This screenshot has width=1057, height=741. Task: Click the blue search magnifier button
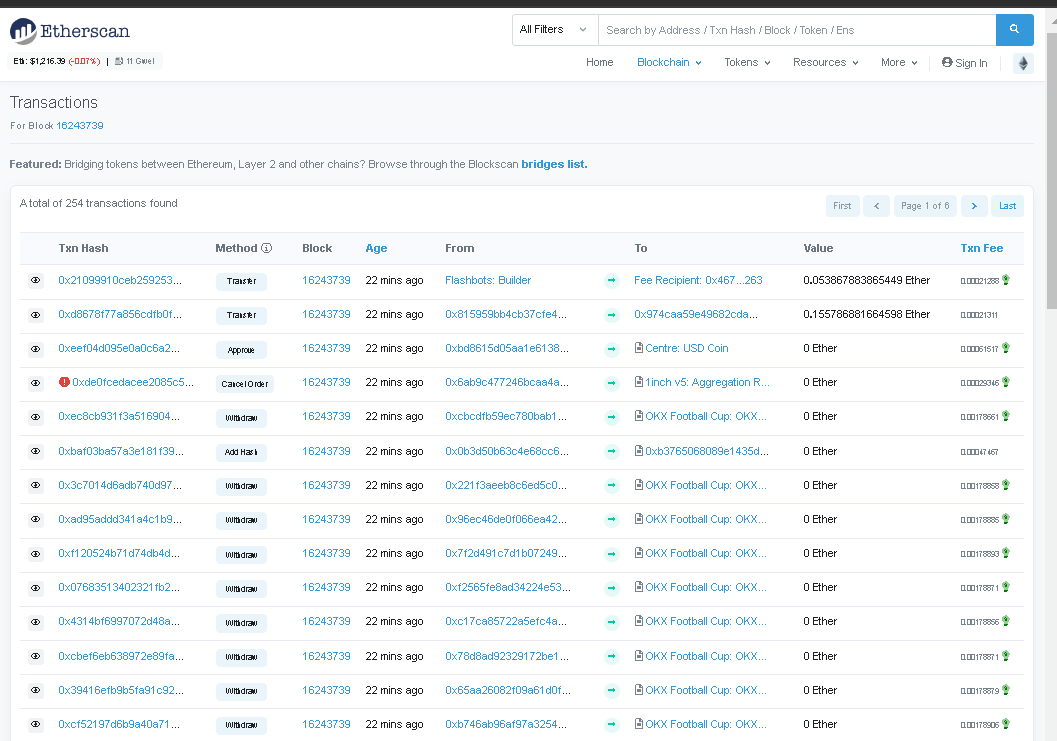[x=1015, y=30]
